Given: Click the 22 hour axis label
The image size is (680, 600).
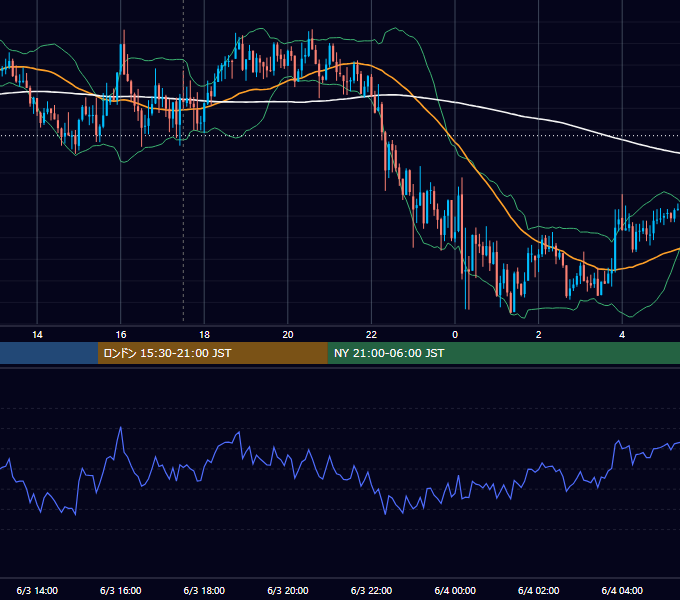Looking at the screenshot, I should [371, 335].
